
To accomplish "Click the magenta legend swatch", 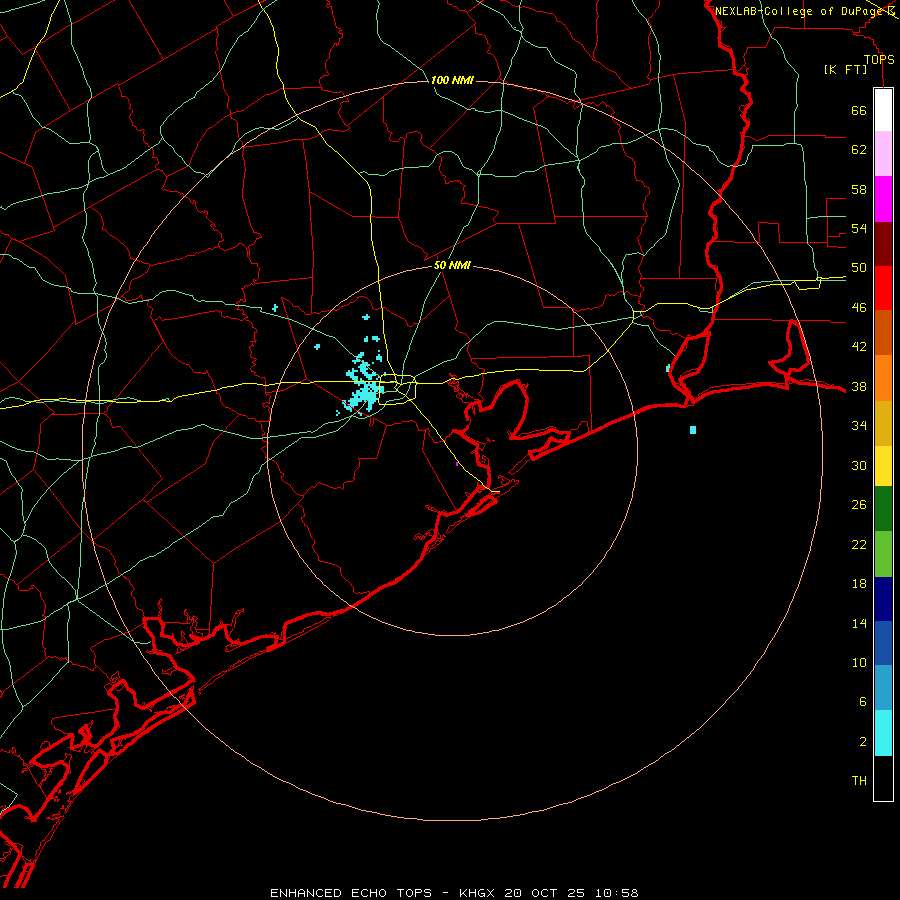I will [x=883, y=199].
